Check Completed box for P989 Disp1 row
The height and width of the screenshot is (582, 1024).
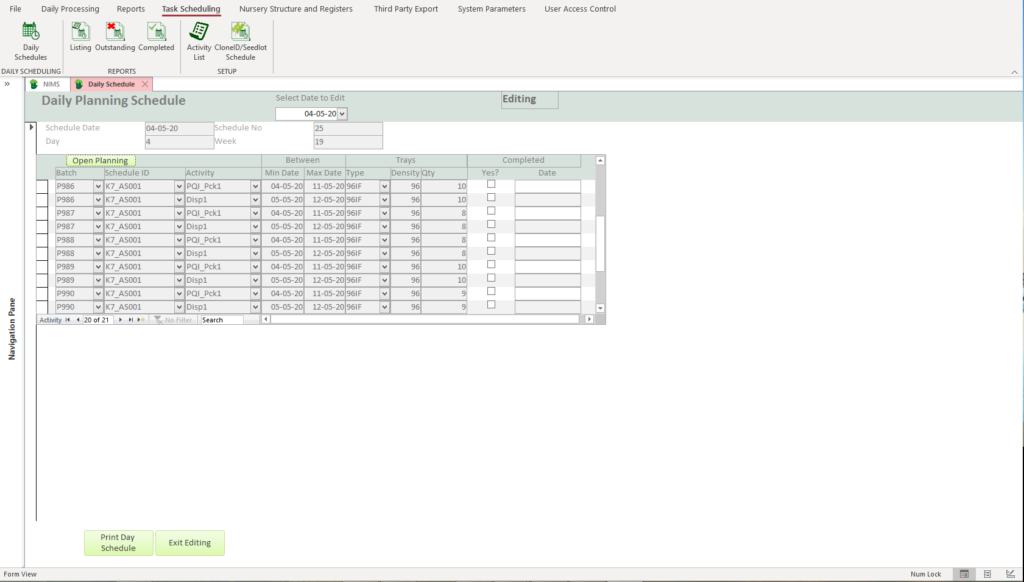coord(491,278)
